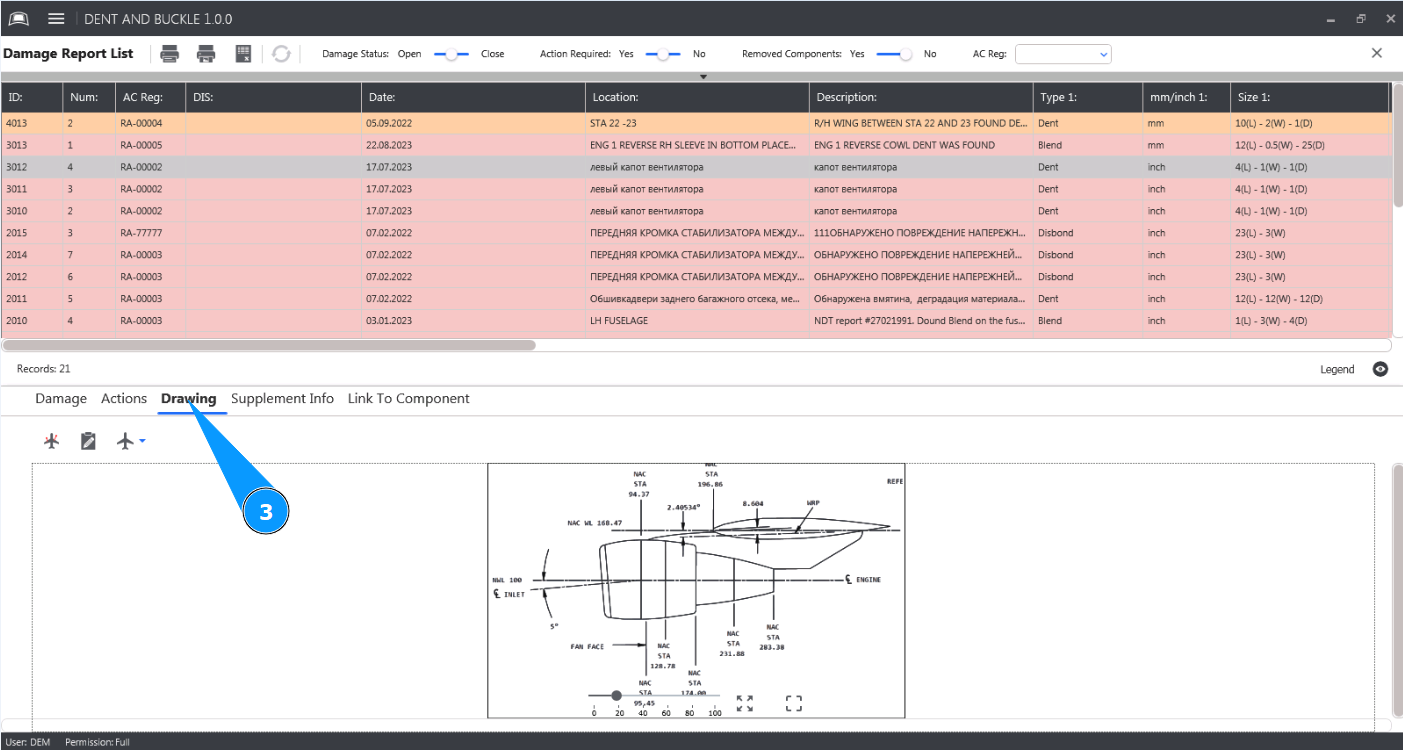Open the Link To Component tab

click(408, 398)
